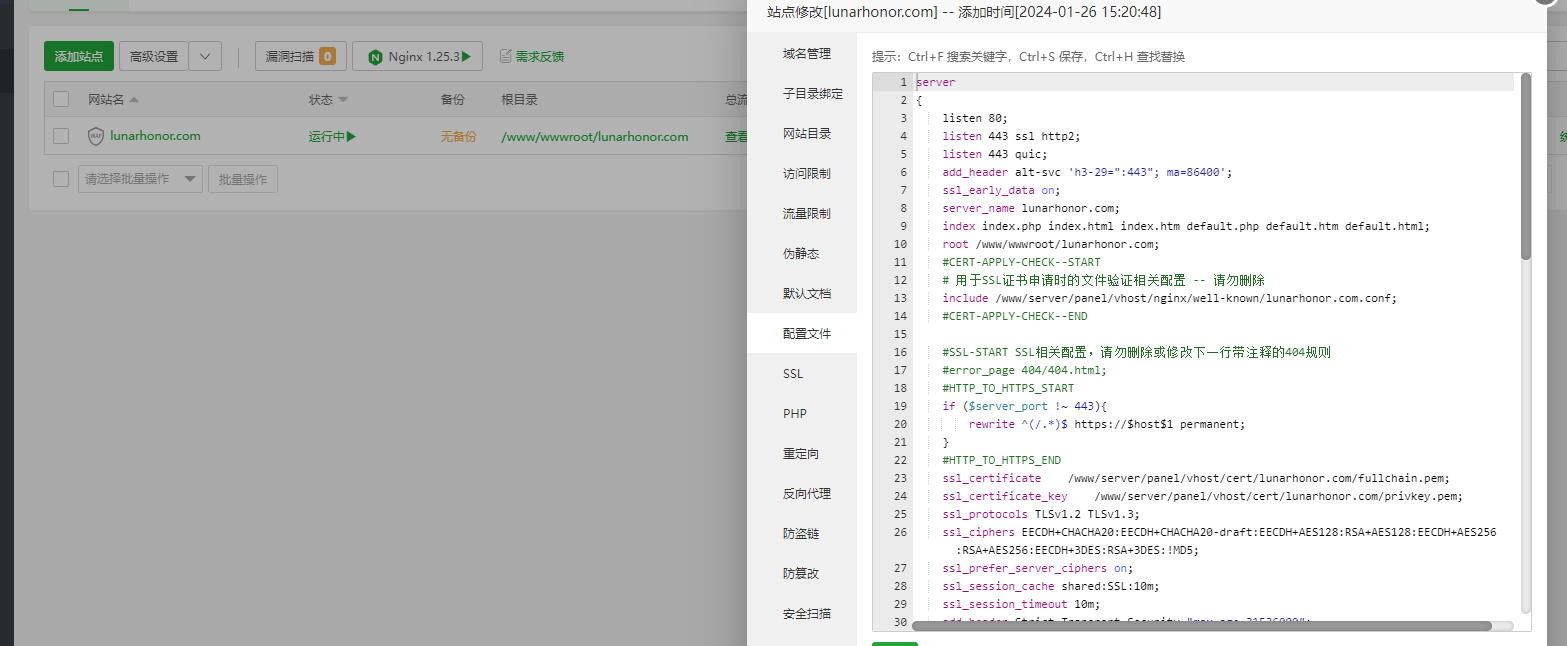Viewport: 1567px width, 646px height.
Task: Switch to the 重定向 tab
Action: tap(802, 454)
